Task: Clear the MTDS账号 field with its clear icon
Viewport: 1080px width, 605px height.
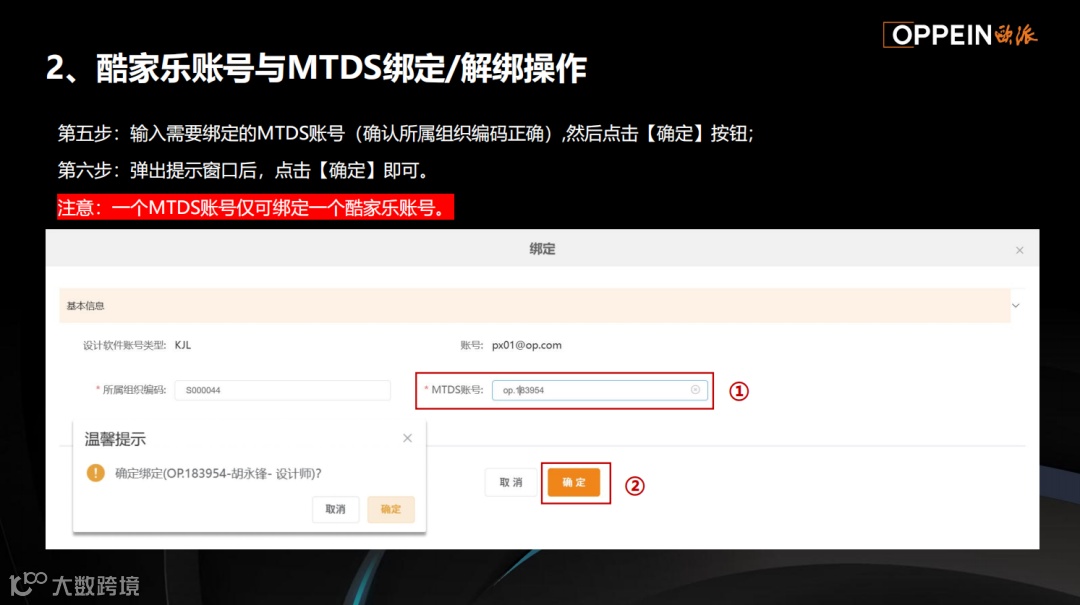Action: coord(695,390)
